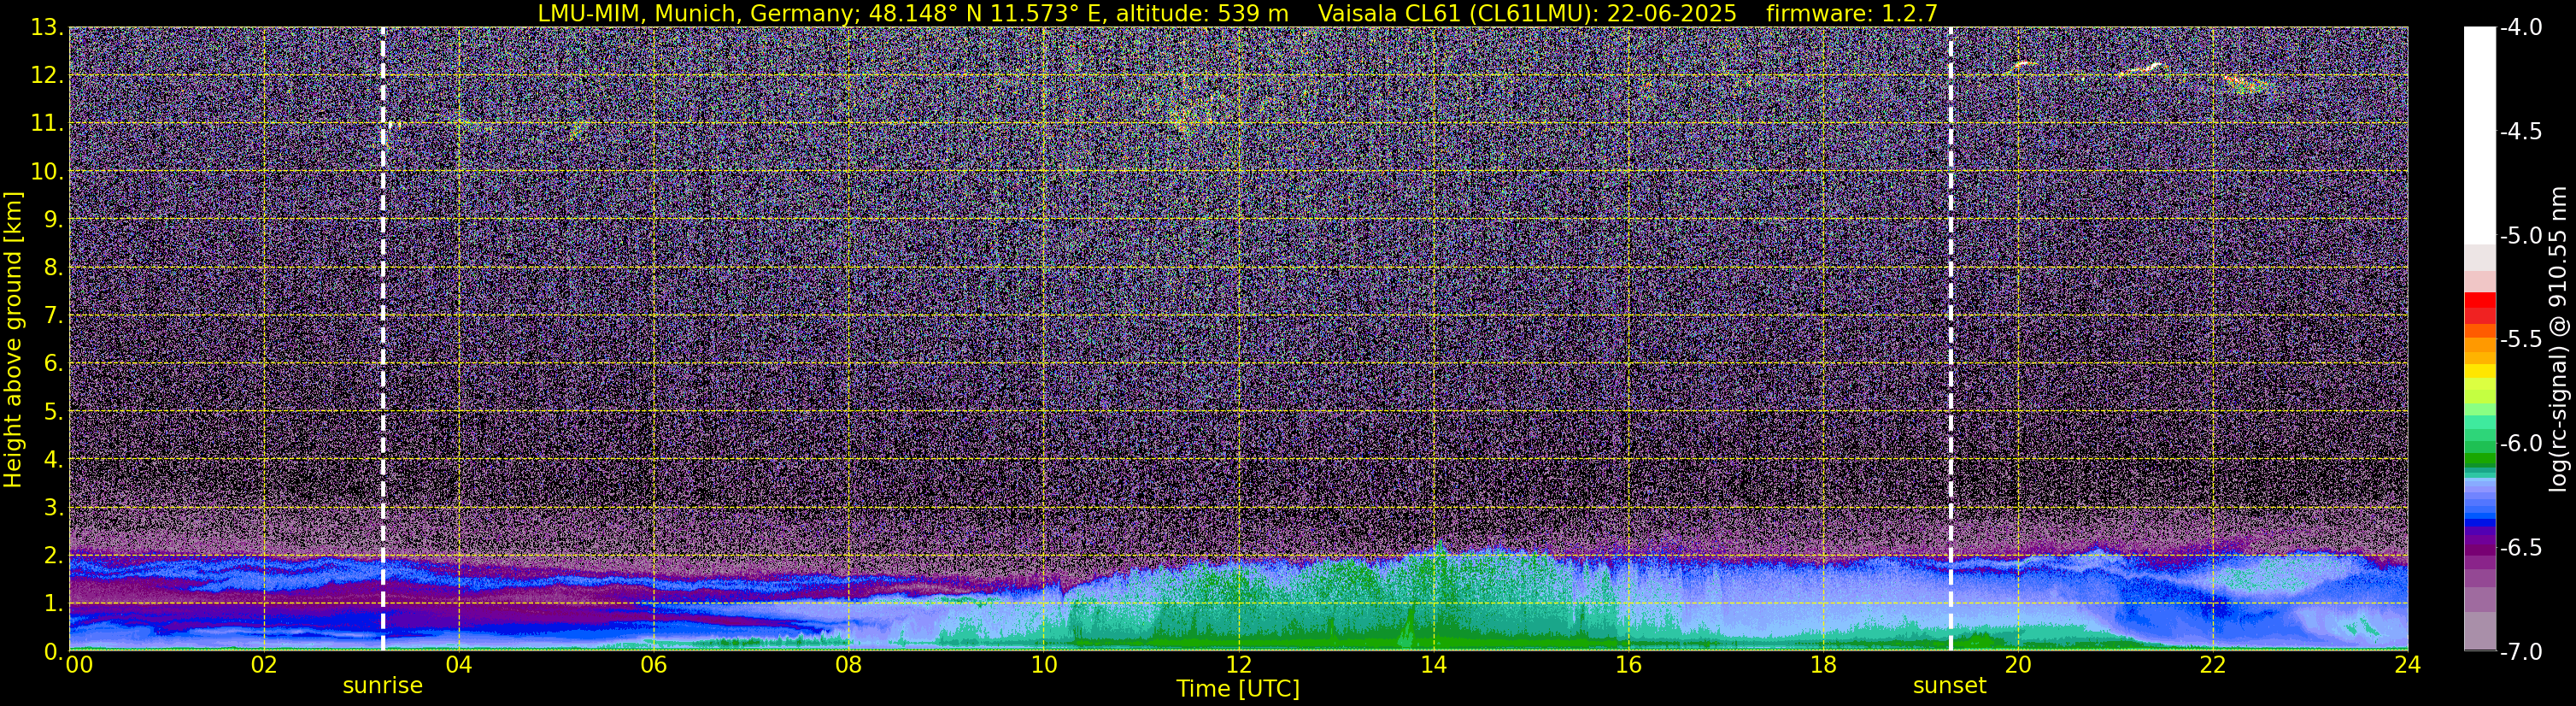Click the "02" time axis tick label
This screenshot has height=706, width=2576.
pyautogui.click(x=264, y=665)
